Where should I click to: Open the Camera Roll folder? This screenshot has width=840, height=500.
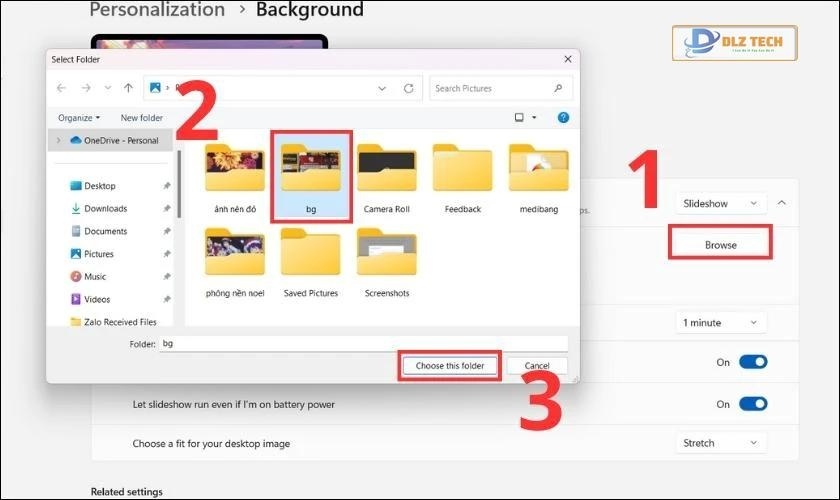coord(386,178)
